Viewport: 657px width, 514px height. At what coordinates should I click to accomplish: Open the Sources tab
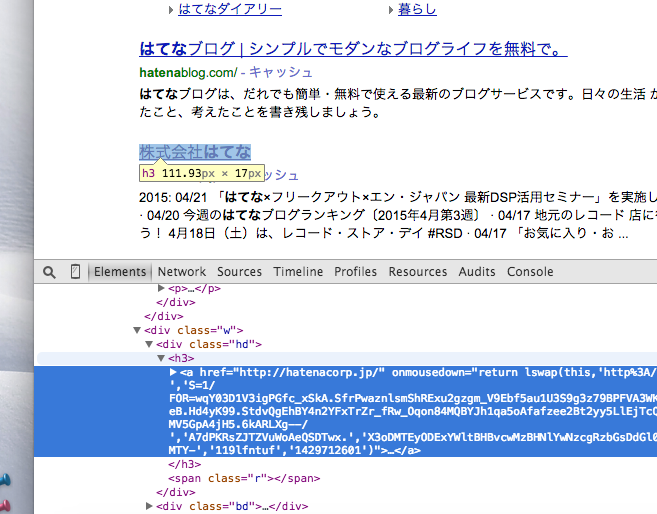coord(239,271)
